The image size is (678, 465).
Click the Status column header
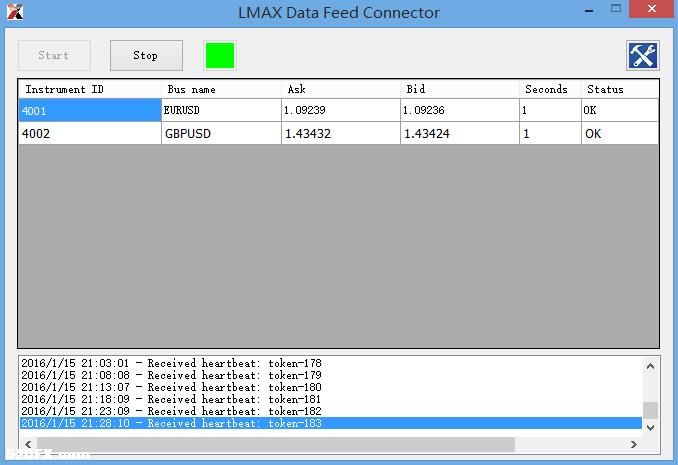[x=620, y=89]
